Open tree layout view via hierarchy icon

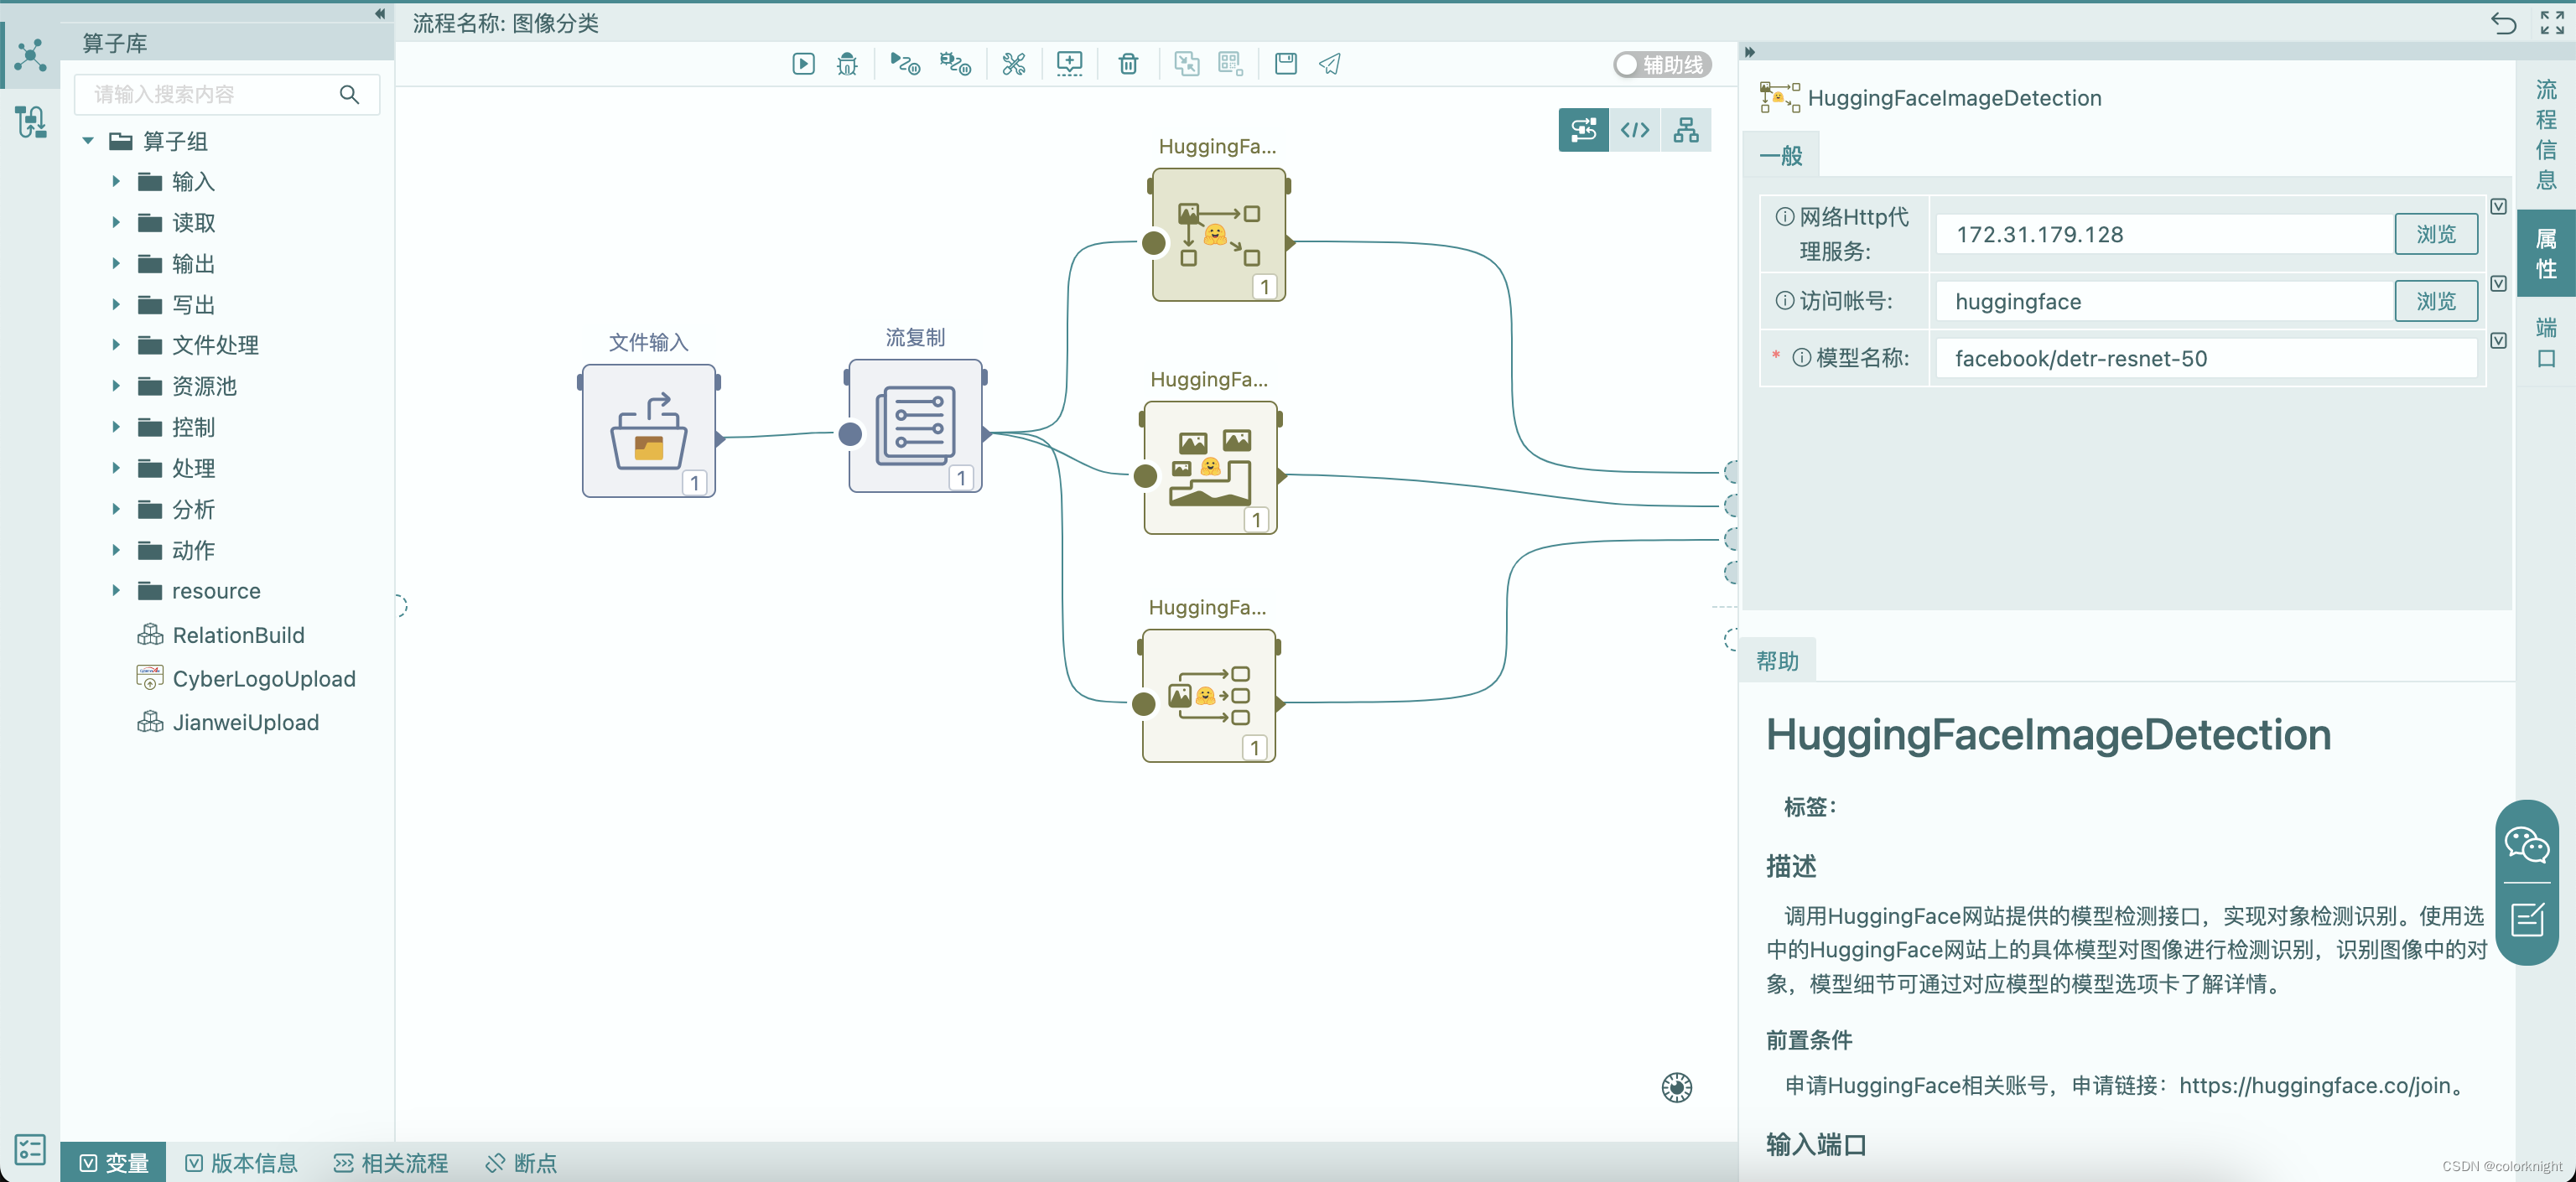pos(1686,129)
